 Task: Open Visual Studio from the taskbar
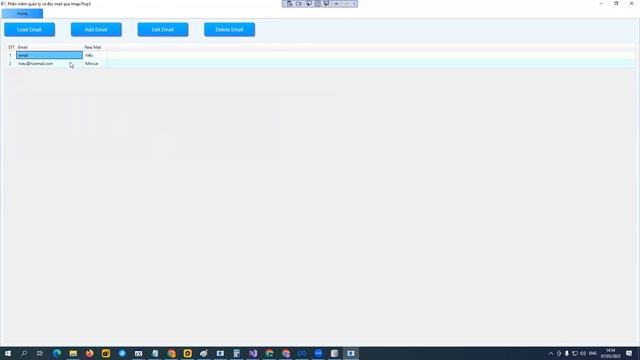(x=253, y=353)
